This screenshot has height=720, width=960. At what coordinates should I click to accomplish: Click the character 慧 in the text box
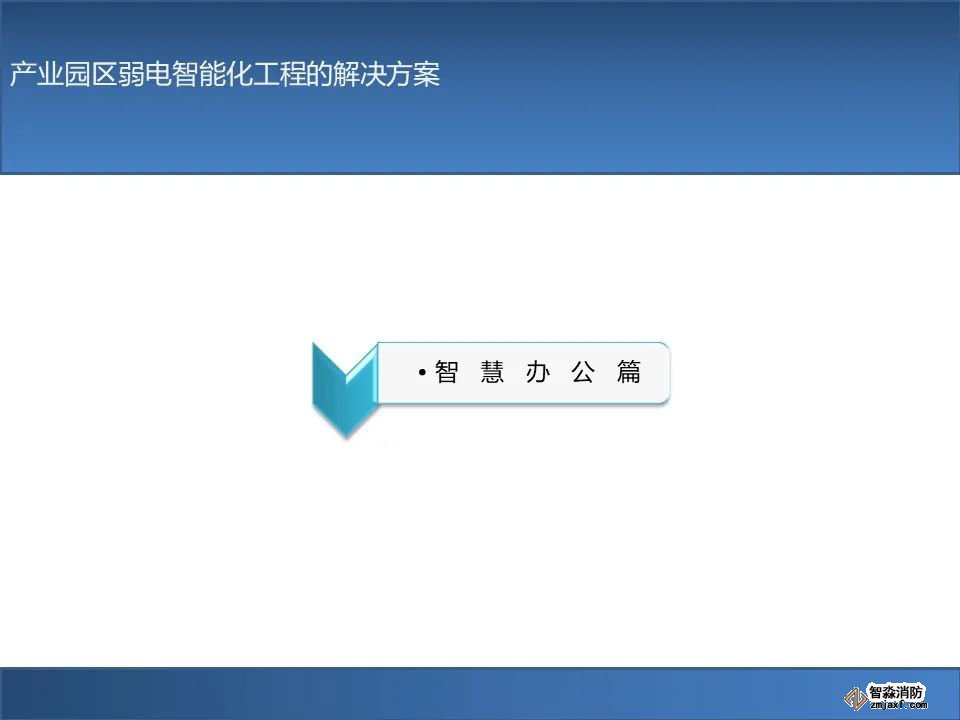coord(492,373)
